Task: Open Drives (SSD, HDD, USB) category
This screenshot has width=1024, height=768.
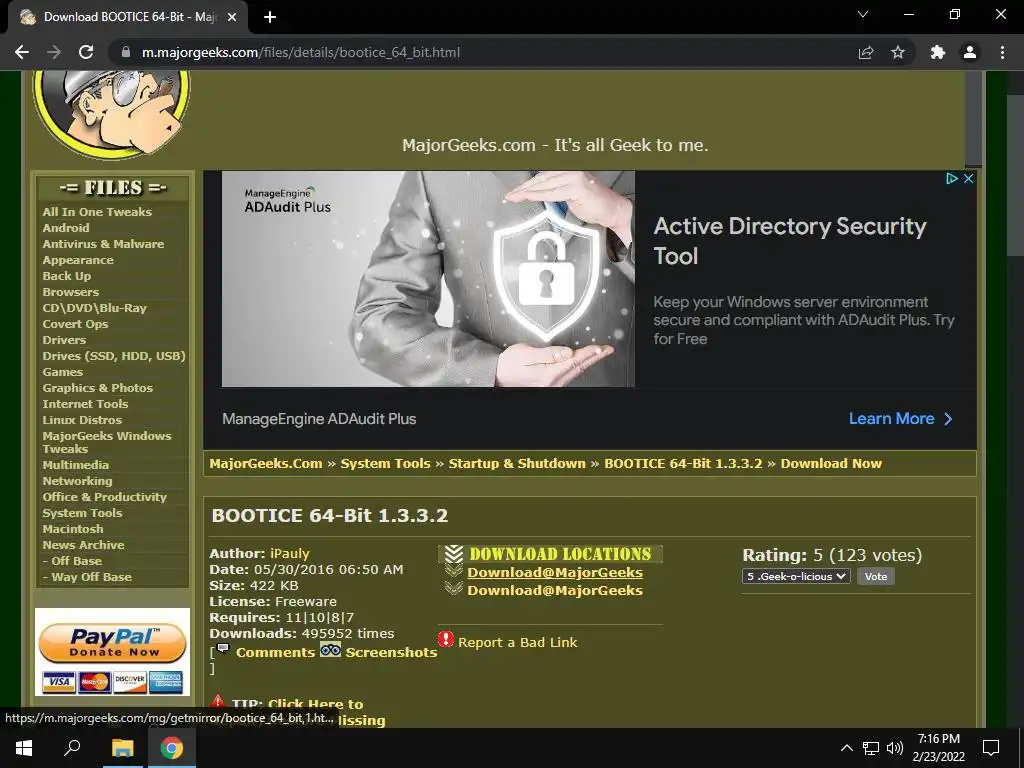Action: (114, 356)
